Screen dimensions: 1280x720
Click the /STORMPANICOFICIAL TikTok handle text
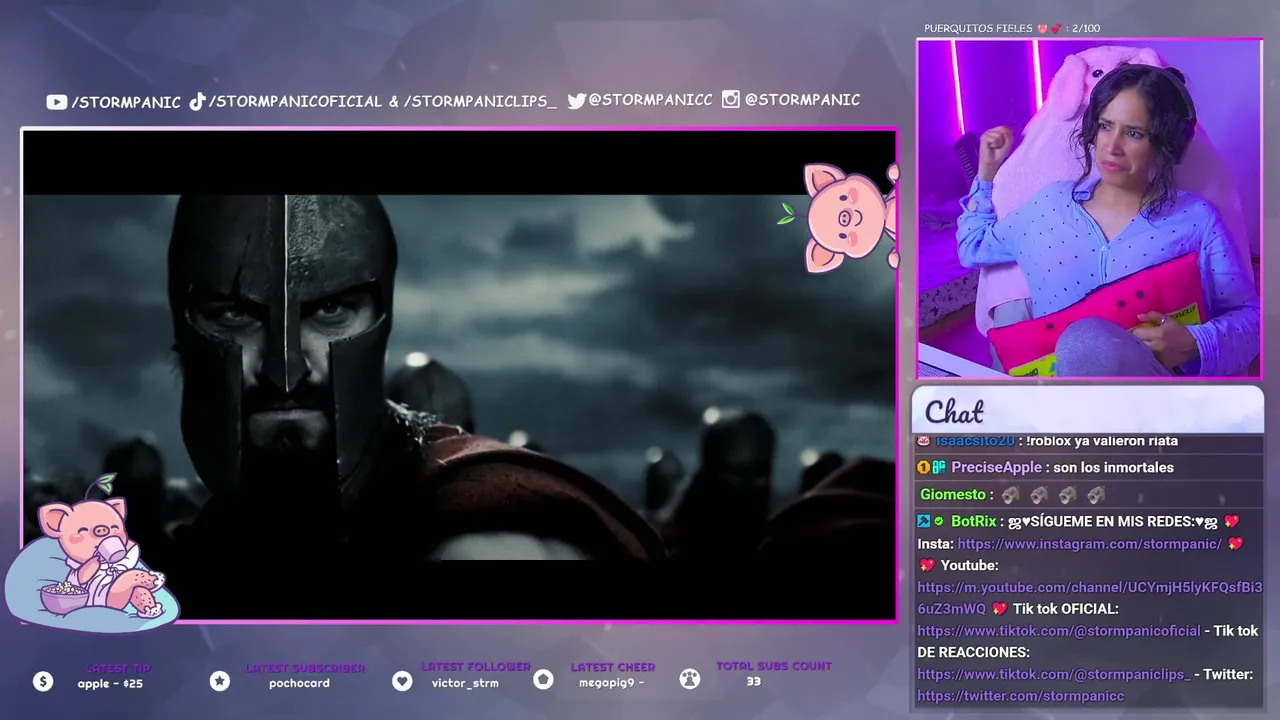pos(296,101)
